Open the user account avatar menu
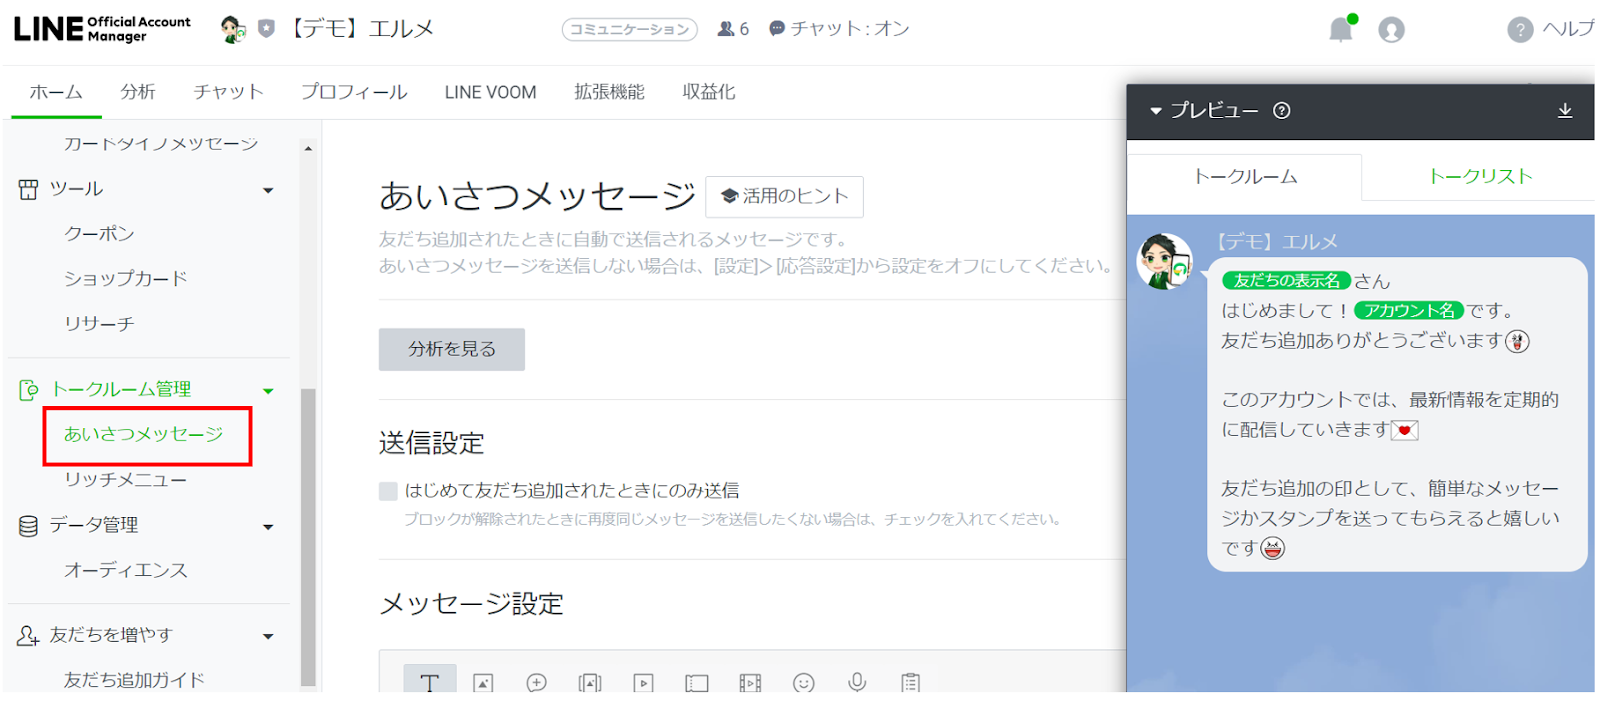The image size is (1600, 701). pyautogui.click(x=1391, y=30)
